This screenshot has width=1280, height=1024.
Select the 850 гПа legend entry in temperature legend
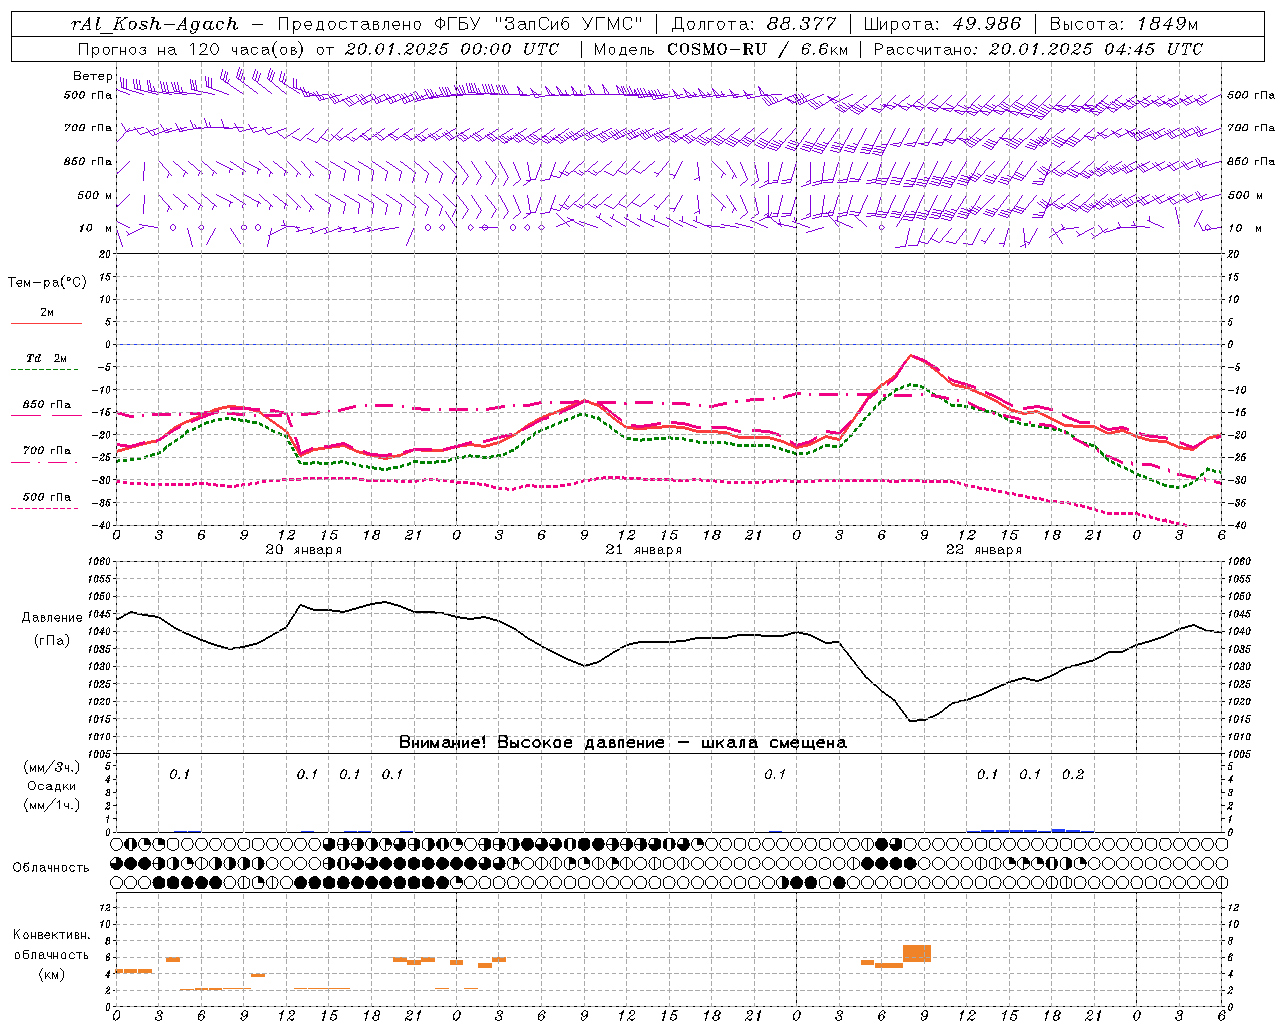[x=46, y=405]
